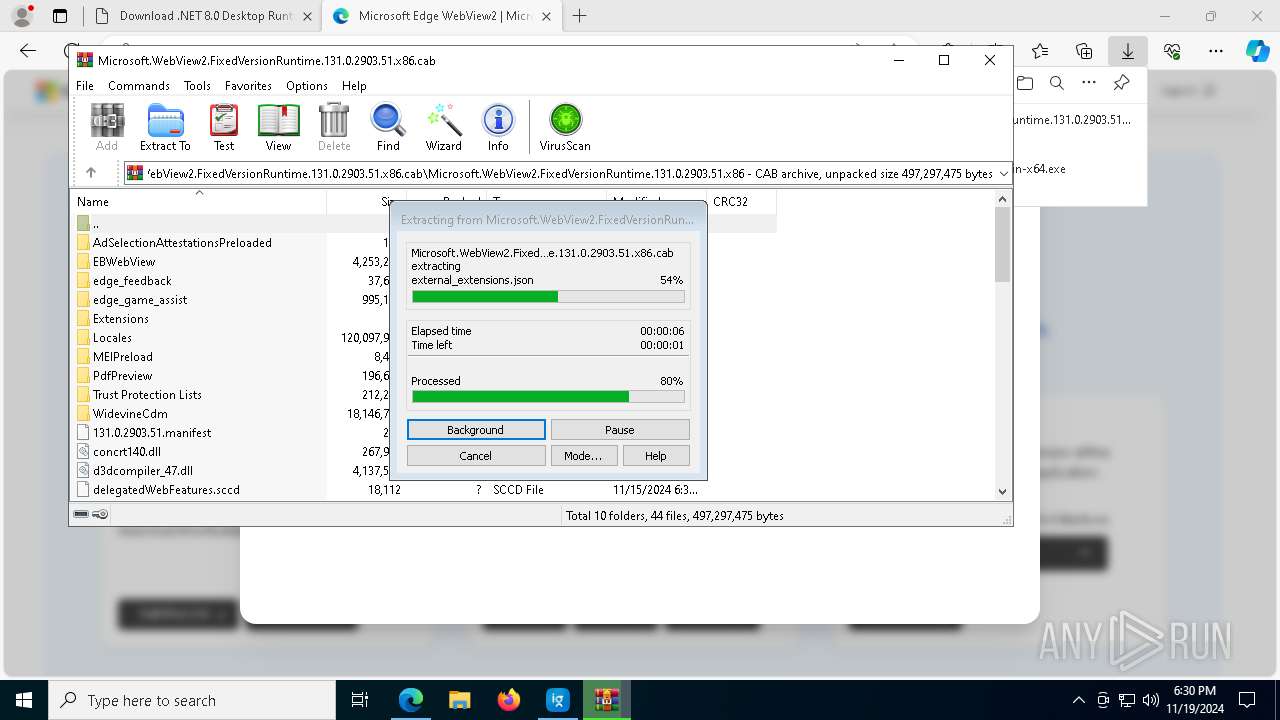
Task: Switch to Microsoft Edge WebView2 tab
Action: pyautogui.click(x=441, y=16)
